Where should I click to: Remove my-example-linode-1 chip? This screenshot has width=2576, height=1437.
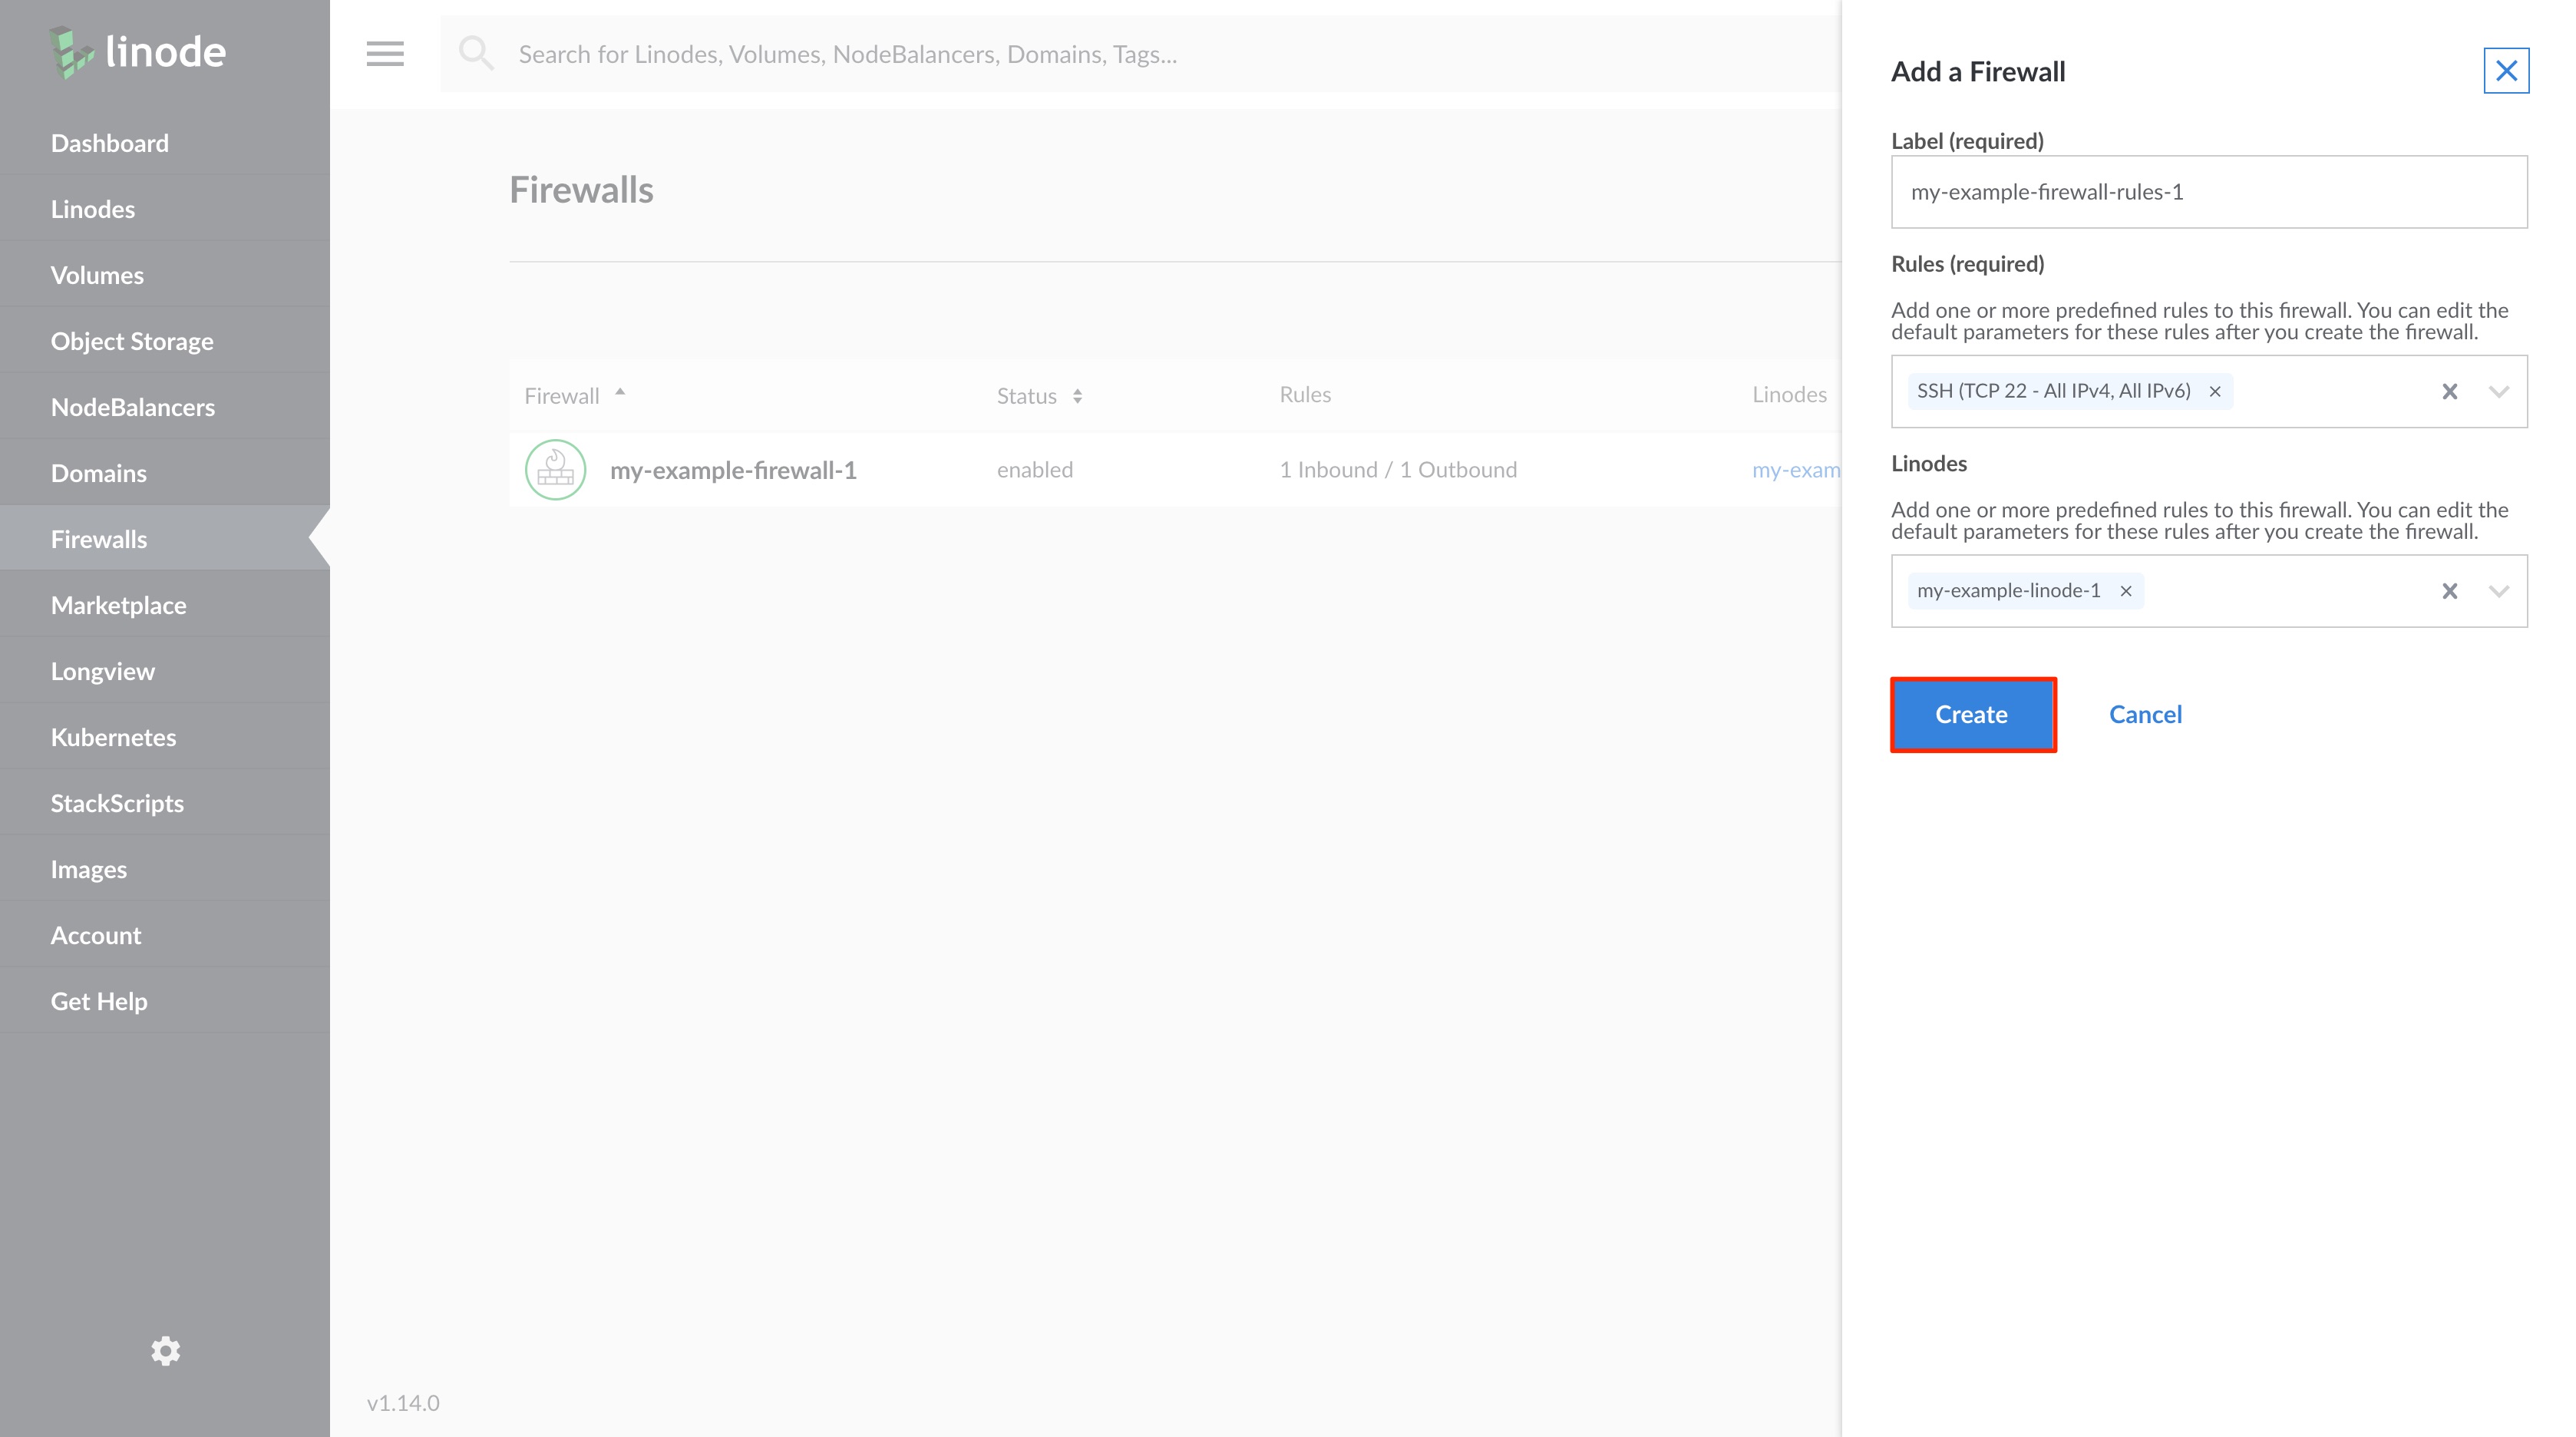2126,591
